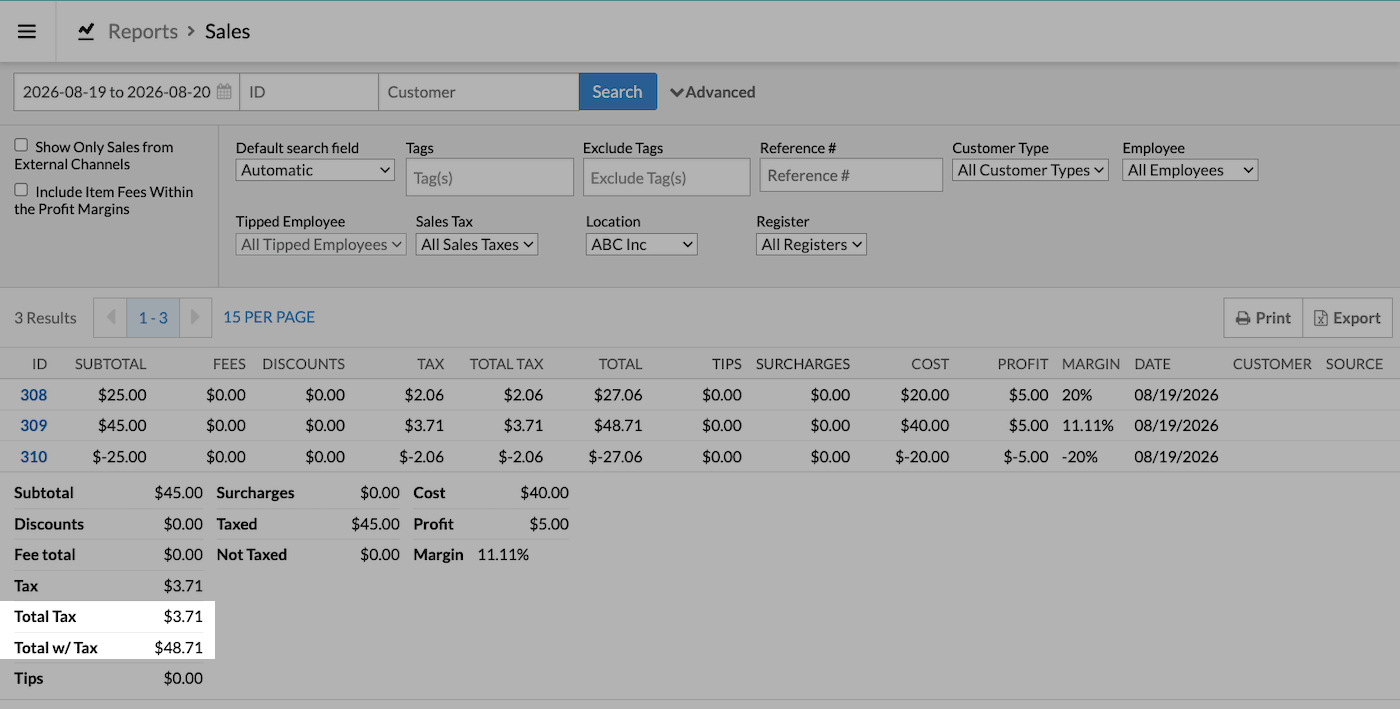1400x709 pixels.
Task: Open the Location dropdown showing ABC Inc
Action: click(x=641, y=244)
